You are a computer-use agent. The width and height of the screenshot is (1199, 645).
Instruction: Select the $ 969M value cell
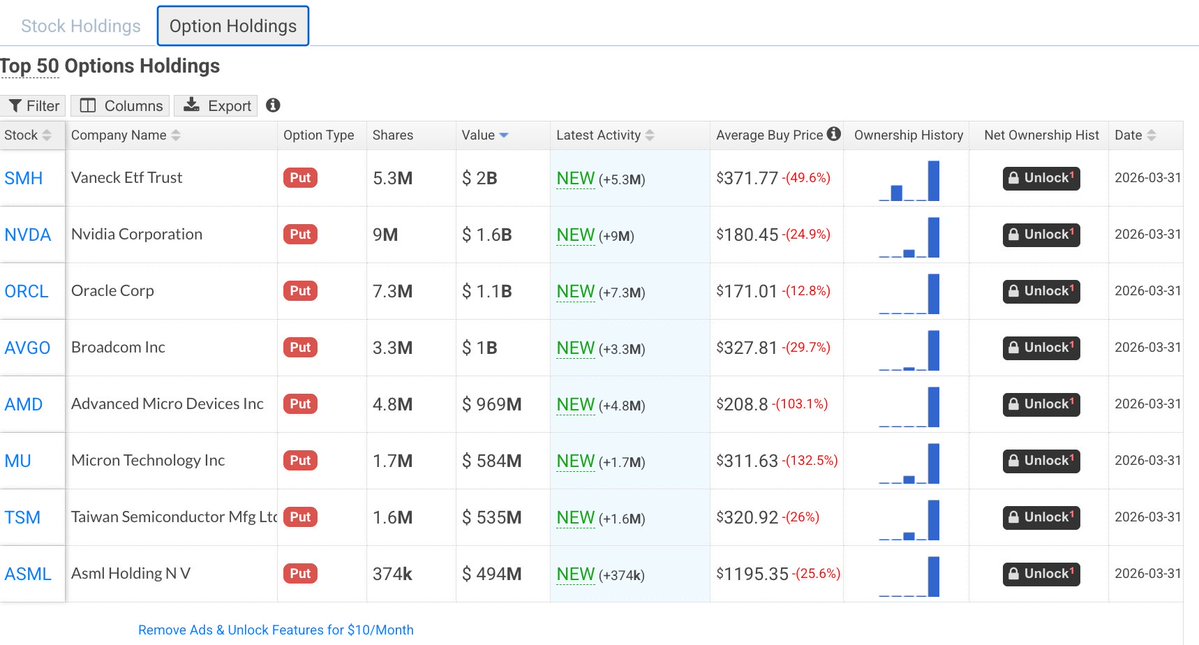(492, 404)
